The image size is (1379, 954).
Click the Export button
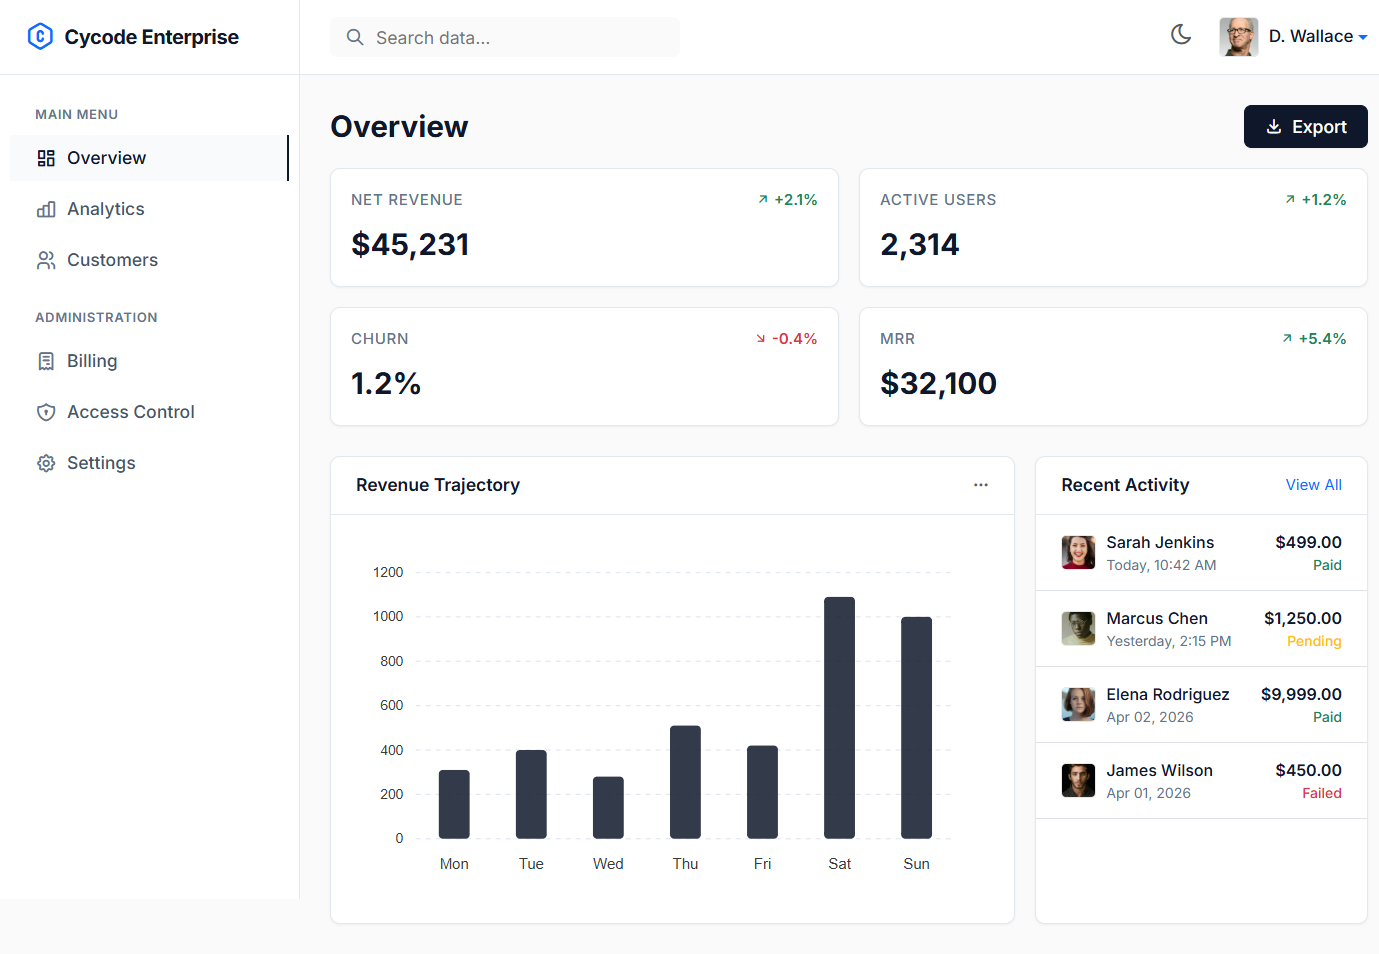coord(1305,126)
